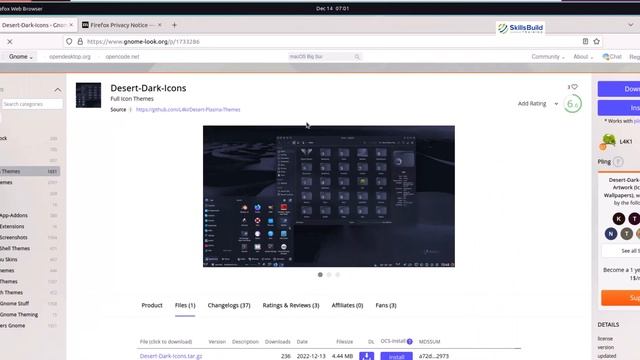Click the blue Download button at right
Viewport: 640px width, 360px height.
pos(619,89)
